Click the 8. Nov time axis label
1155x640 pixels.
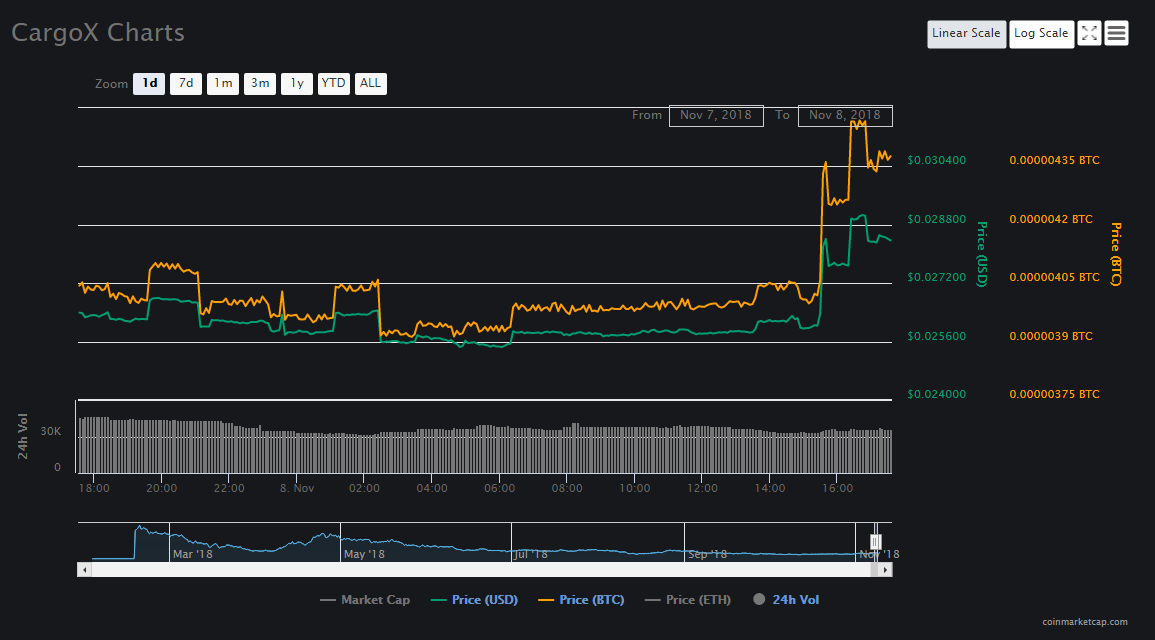297,488
